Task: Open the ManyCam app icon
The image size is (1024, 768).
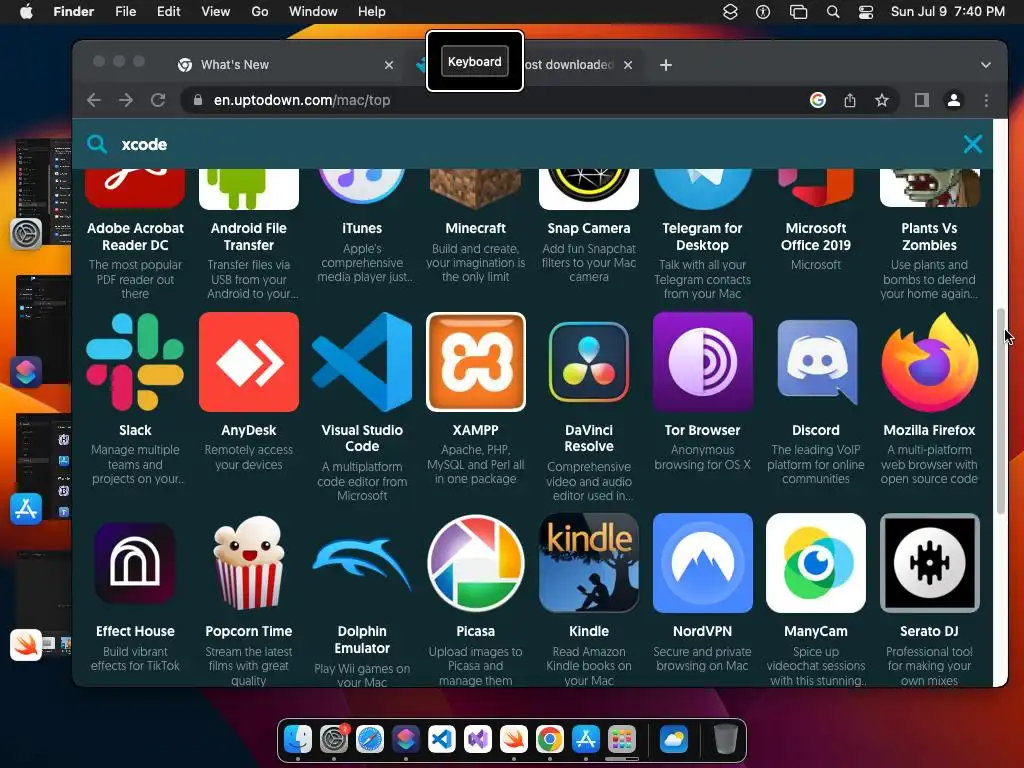Action: point(816,563)
